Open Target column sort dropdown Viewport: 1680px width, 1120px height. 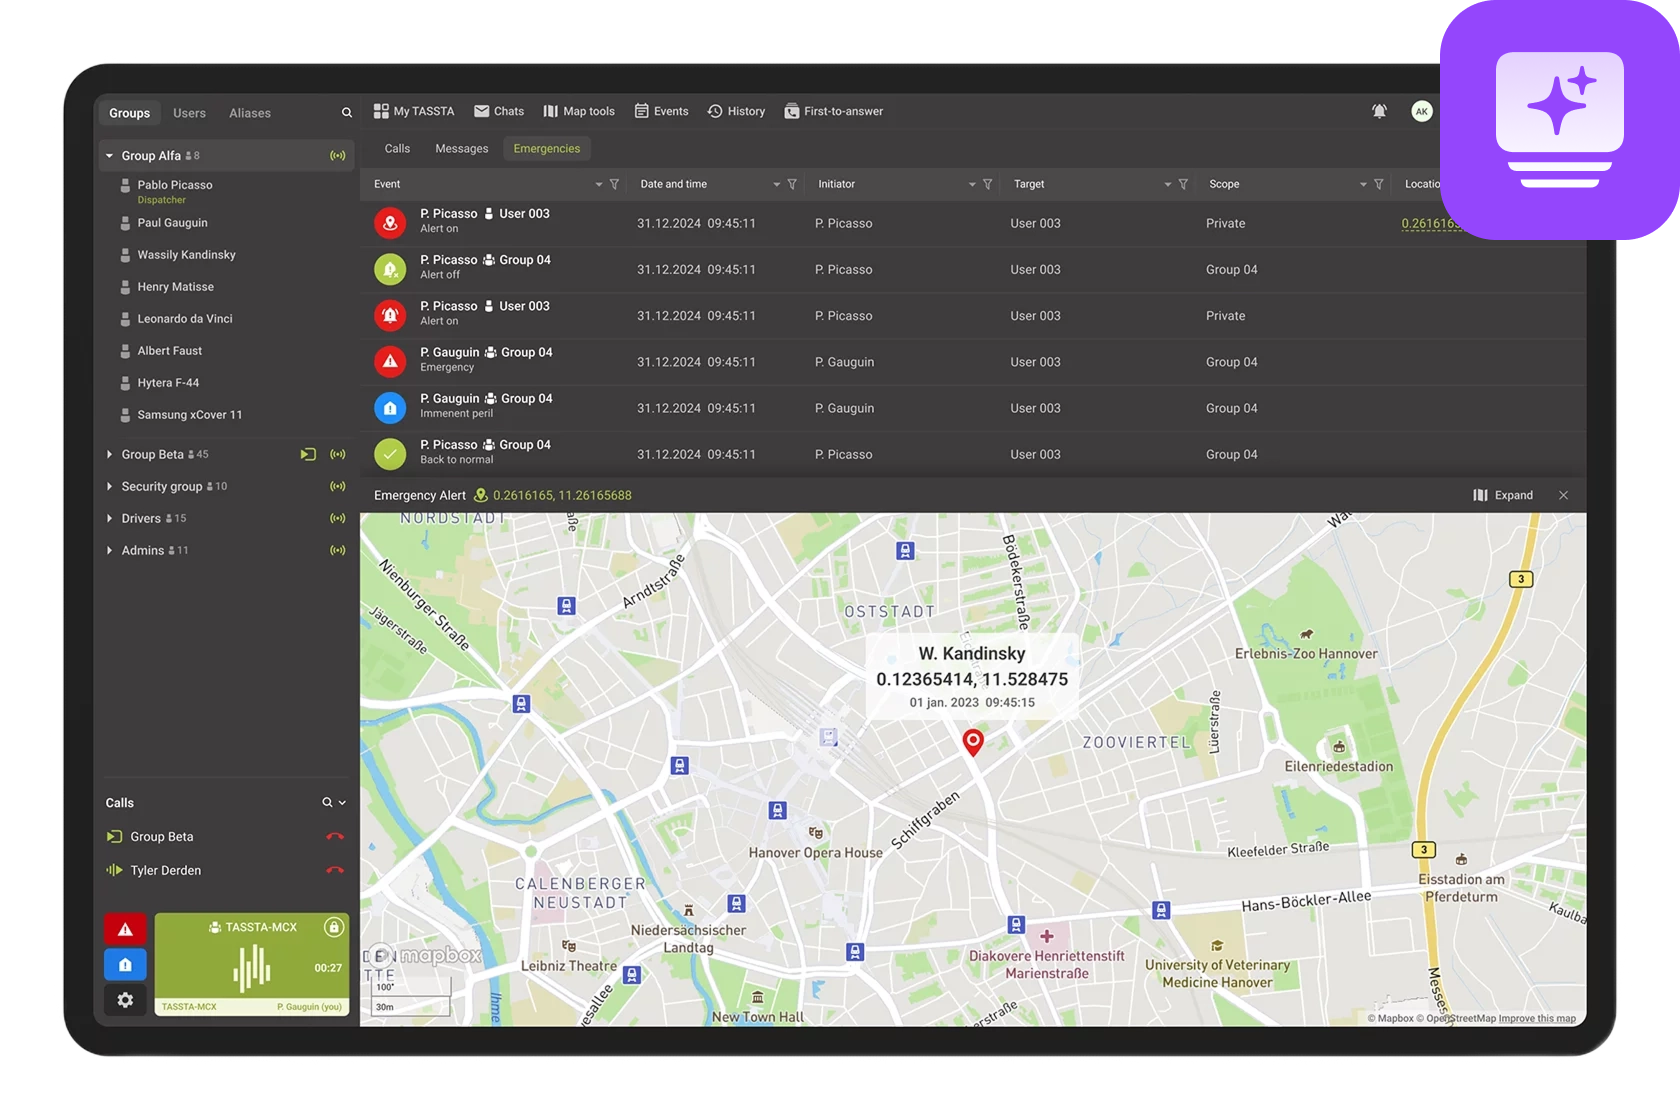(x=1168, y=184)
